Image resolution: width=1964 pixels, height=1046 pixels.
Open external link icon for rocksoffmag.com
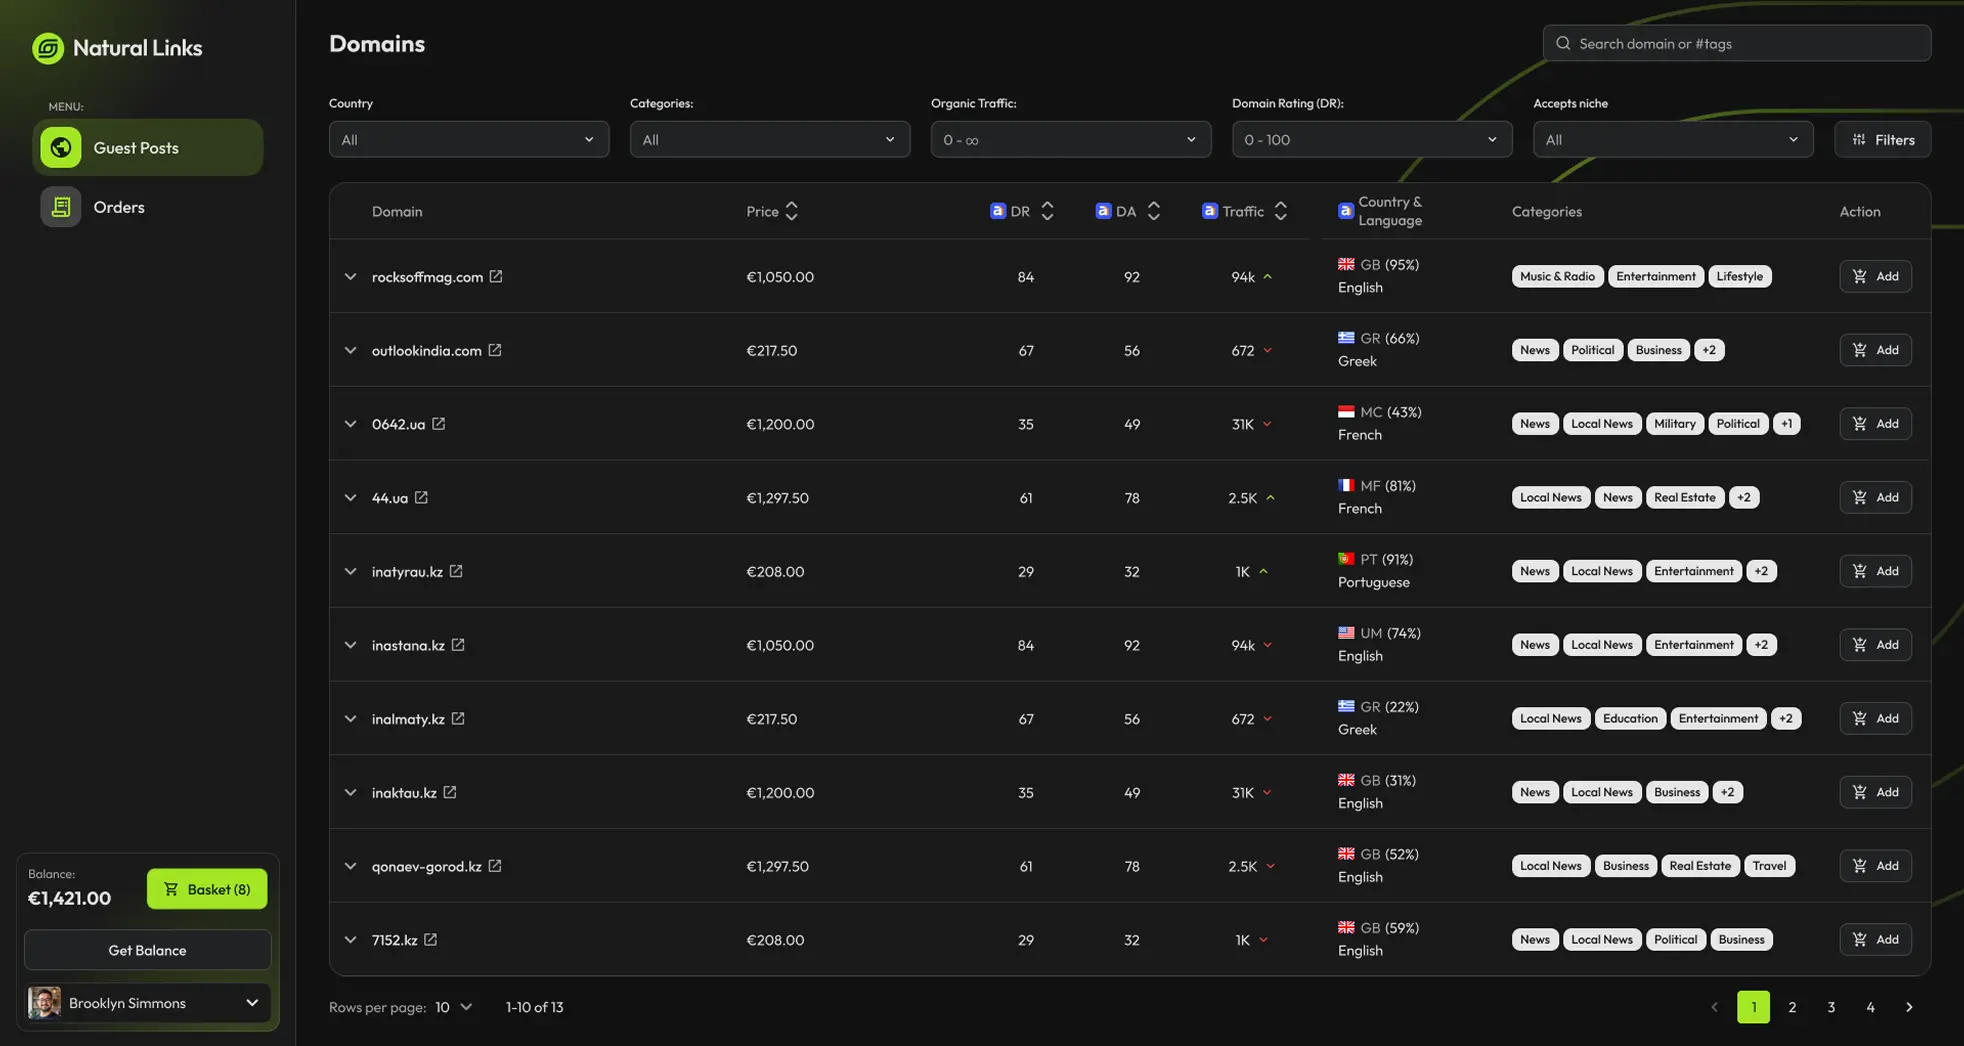tap(496, 277)
